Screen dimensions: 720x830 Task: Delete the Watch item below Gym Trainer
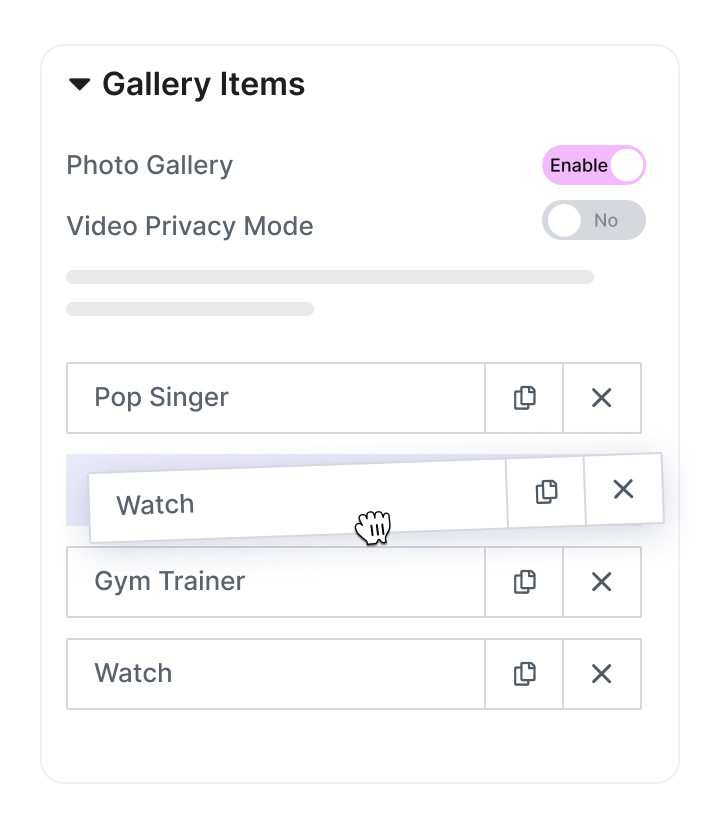pyautogui.click(x=601, y=674)
